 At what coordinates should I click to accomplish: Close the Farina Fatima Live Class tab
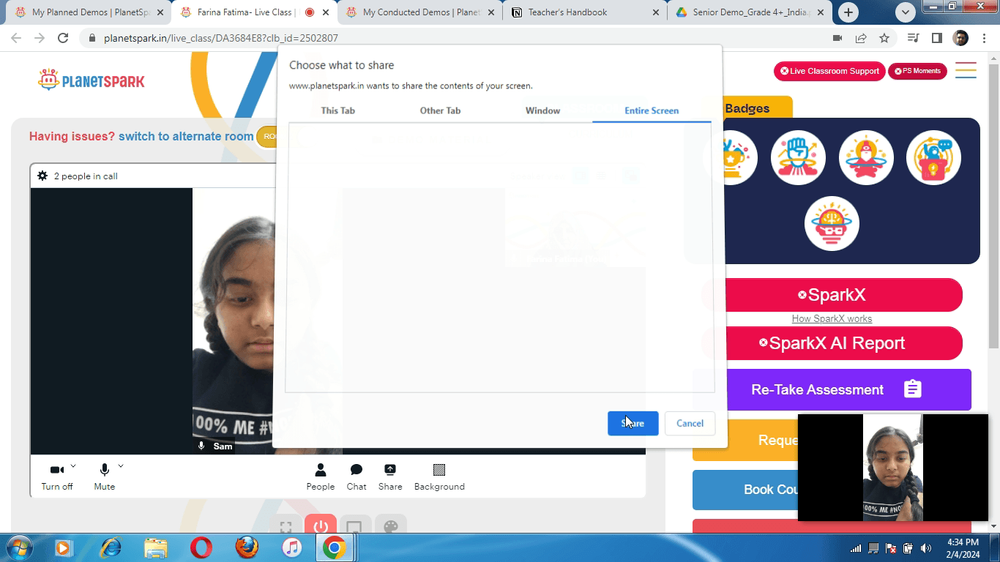[325, 12]
